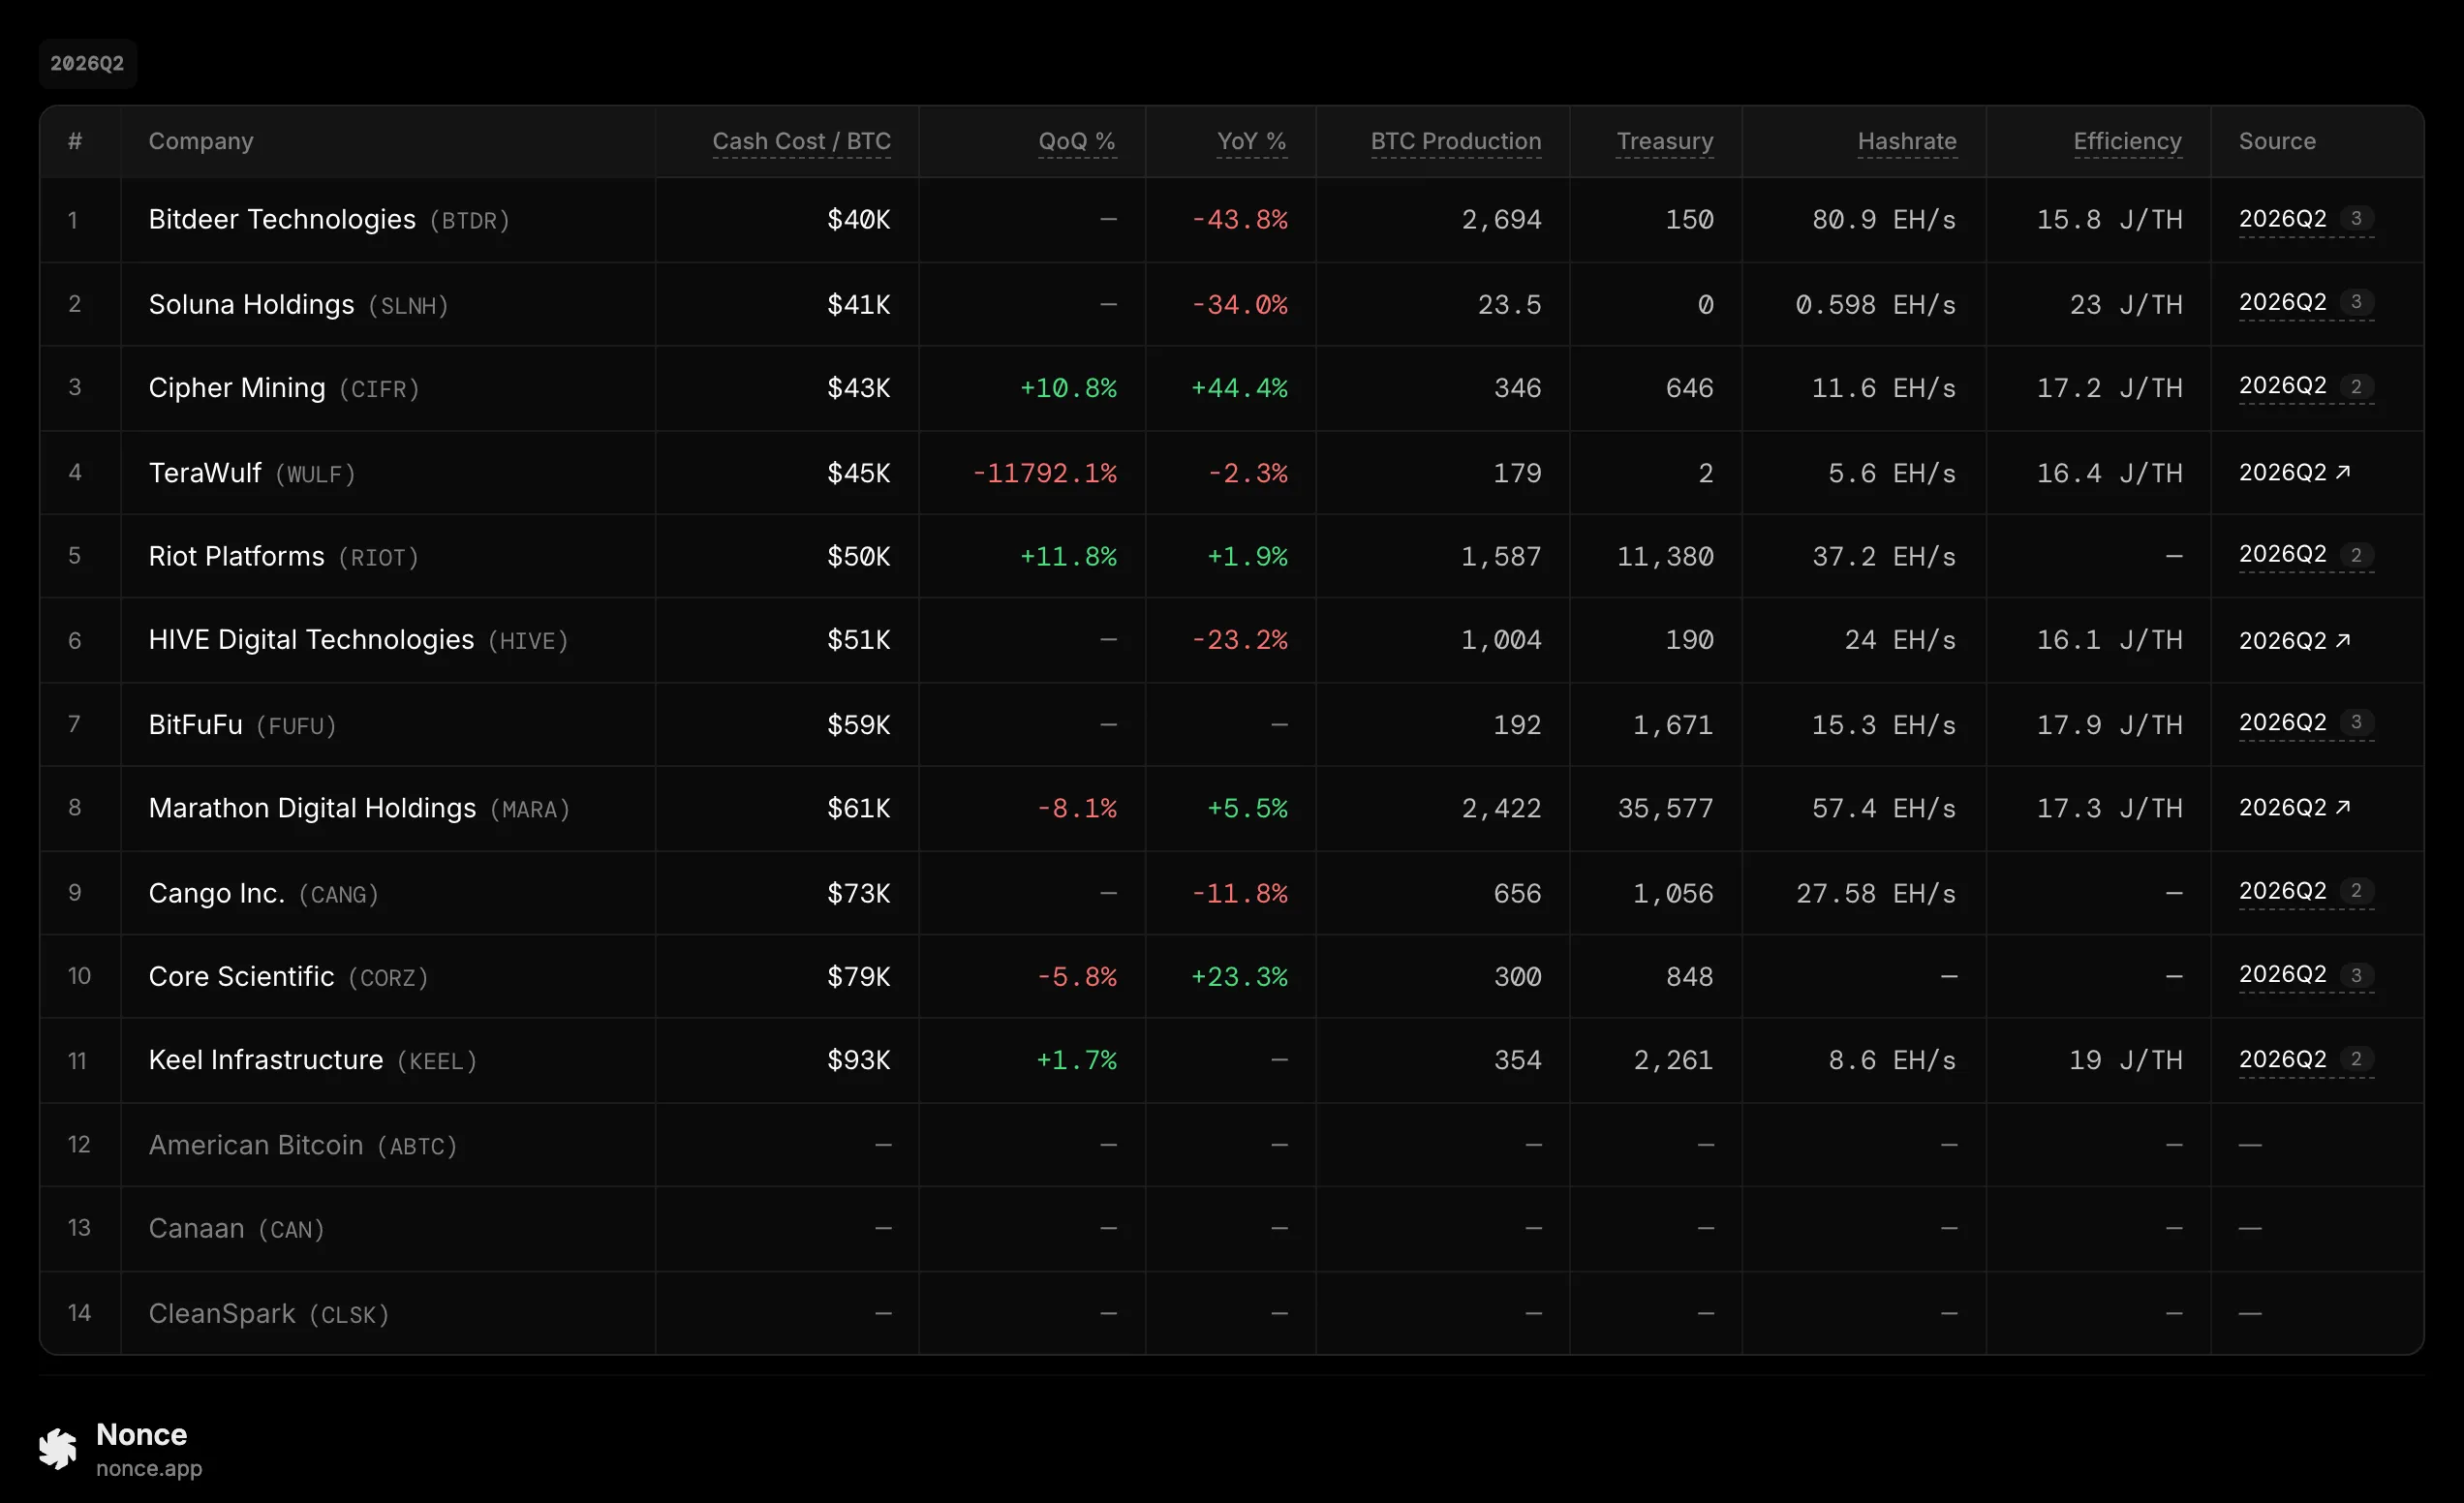This screenshot has height=1503, width=2464.
Task: Open Core Scientific 2026Q2 source link
Action: click(x=2283, y=975)
